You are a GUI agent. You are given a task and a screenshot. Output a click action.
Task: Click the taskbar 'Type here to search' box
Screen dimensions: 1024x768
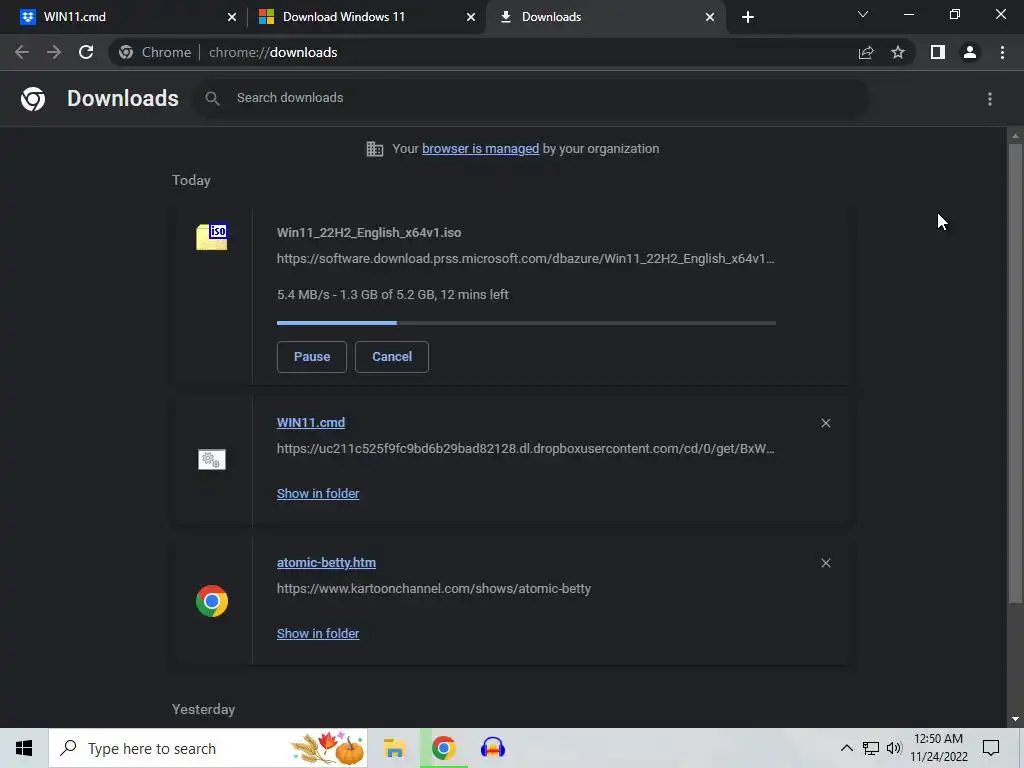click(x=208, y=748)
